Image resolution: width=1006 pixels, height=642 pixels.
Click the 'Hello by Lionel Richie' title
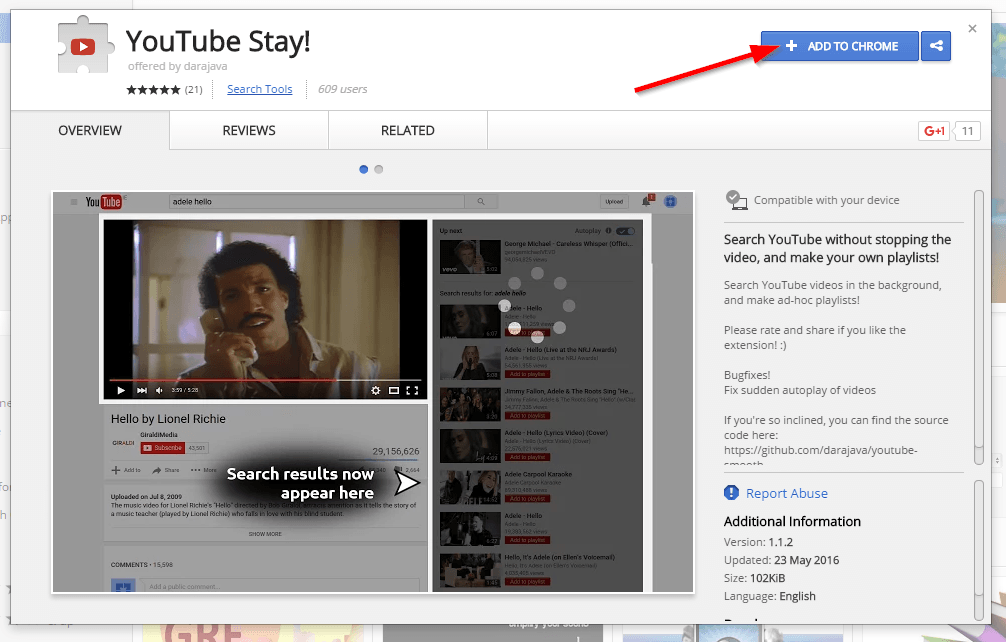point(168,419)
